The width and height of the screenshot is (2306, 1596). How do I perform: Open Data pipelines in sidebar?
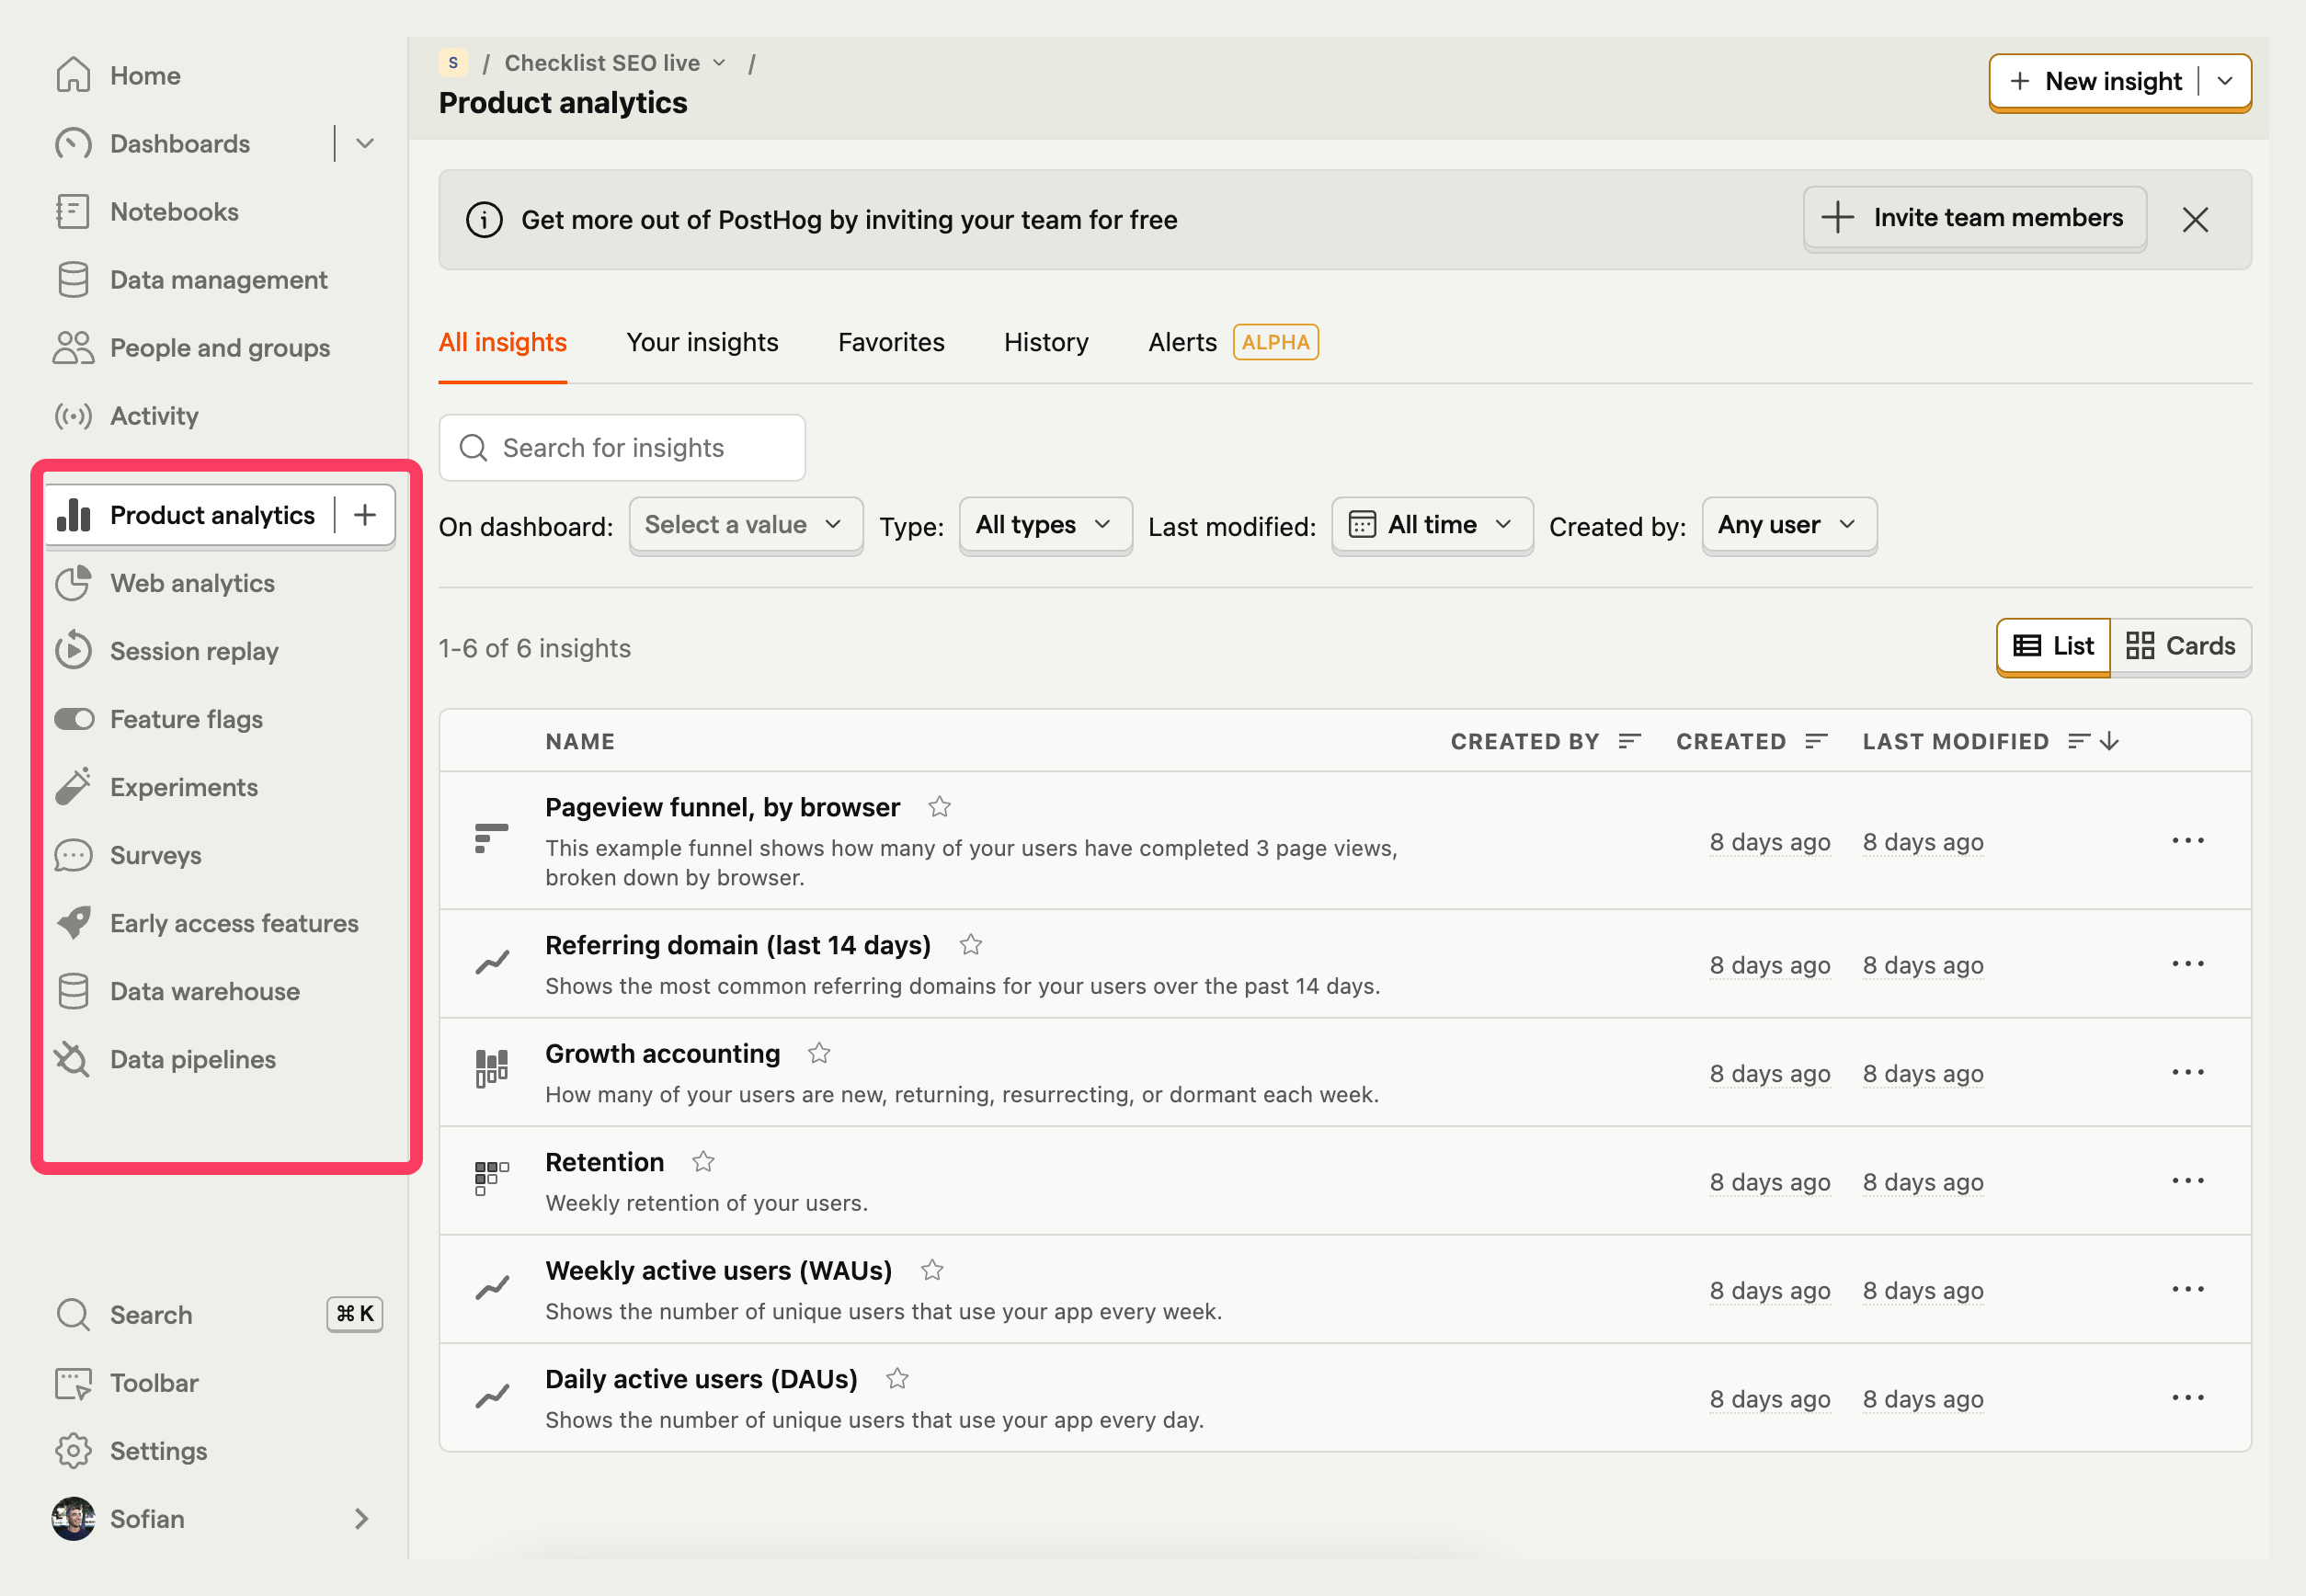(x=192, y=1059)
